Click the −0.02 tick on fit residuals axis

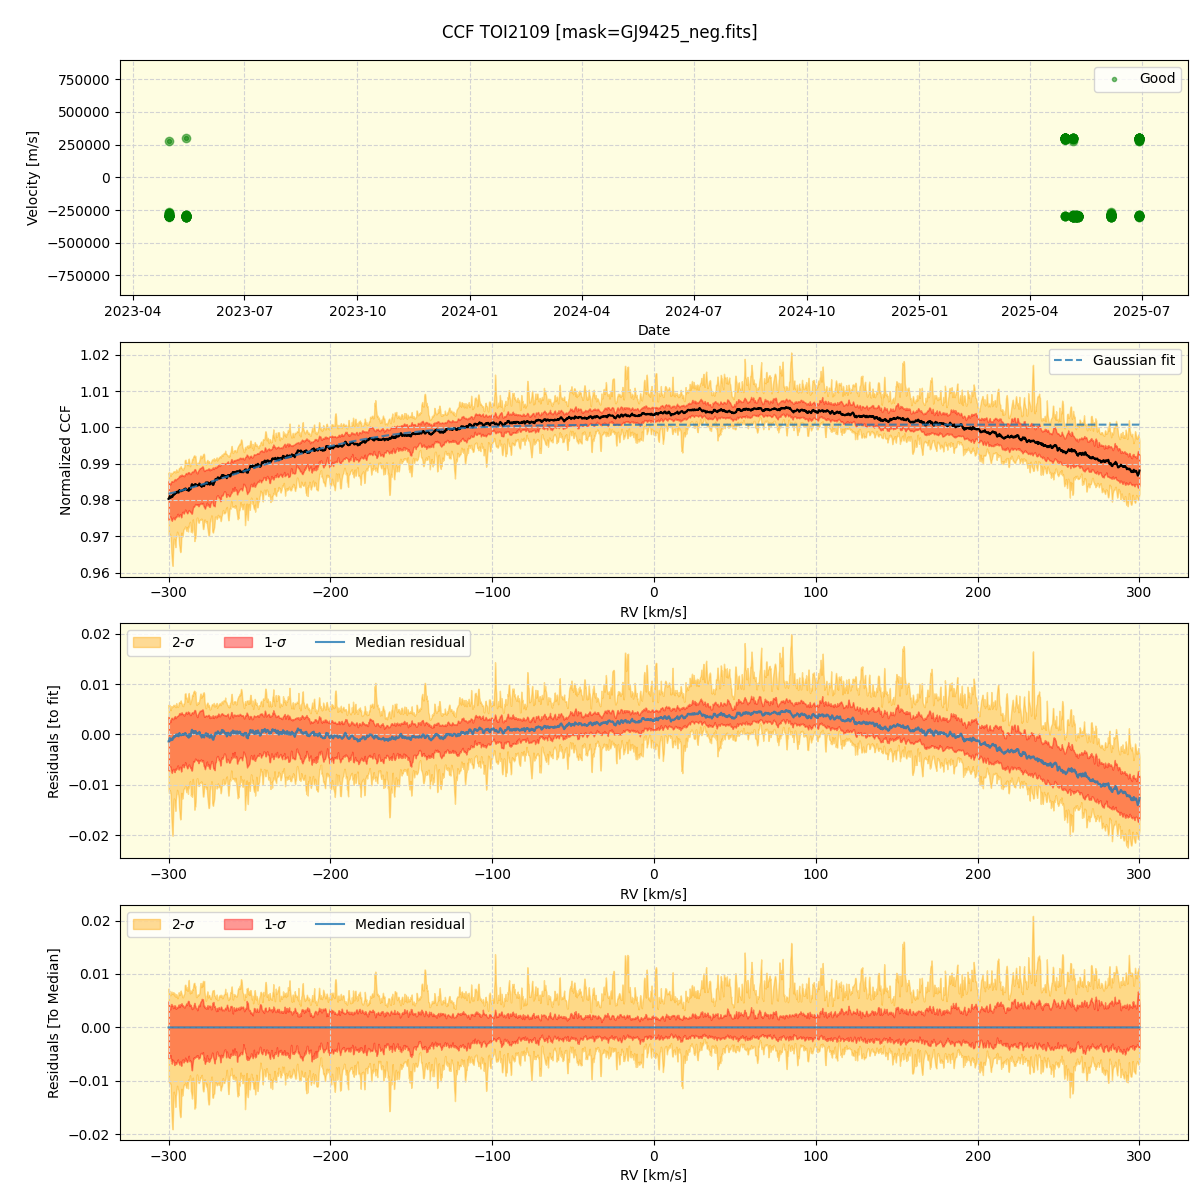90,835
